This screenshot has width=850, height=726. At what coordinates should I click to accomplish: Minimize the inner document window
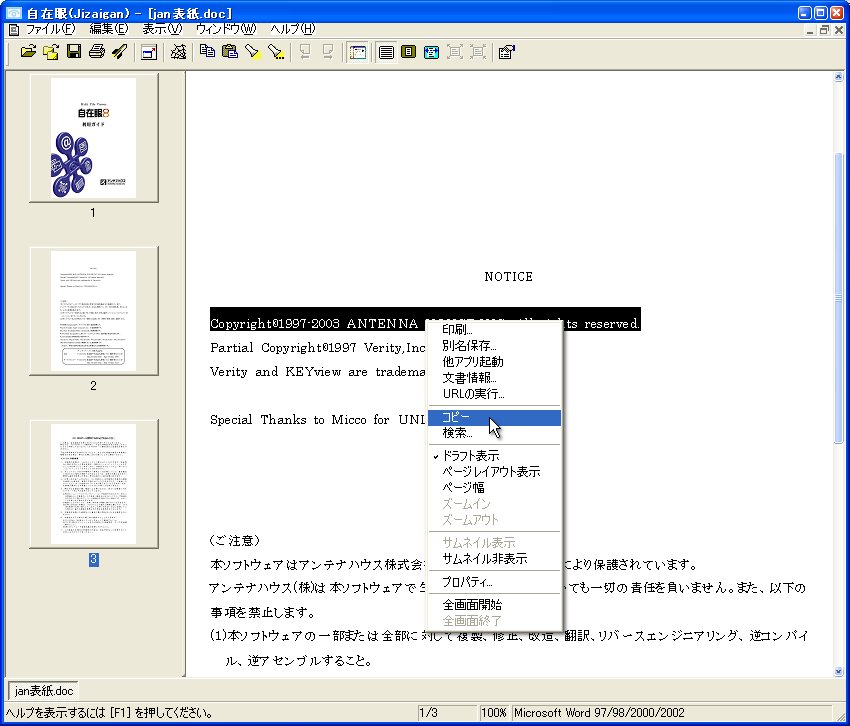coord(810,30)
